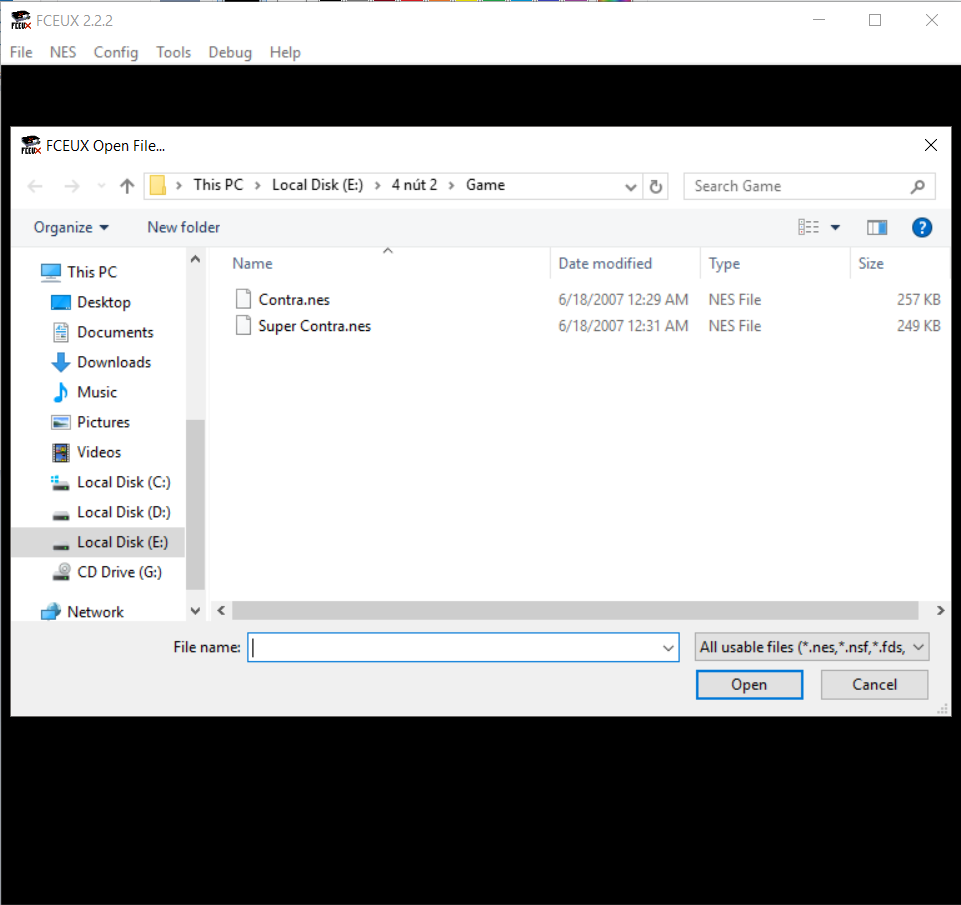The image size is (961, 905).
Task: Select the Super Contra.nes file
Action: (x=314, y=326)
